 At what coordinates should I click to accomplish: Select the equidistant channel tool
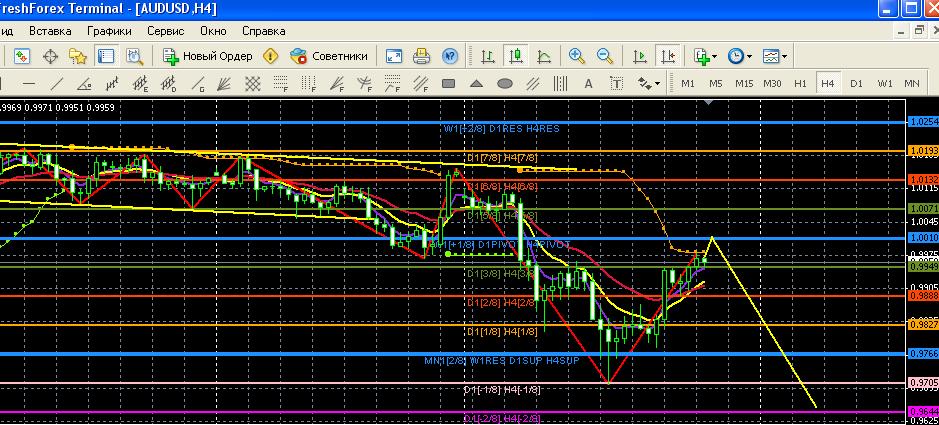pos(141,84)
